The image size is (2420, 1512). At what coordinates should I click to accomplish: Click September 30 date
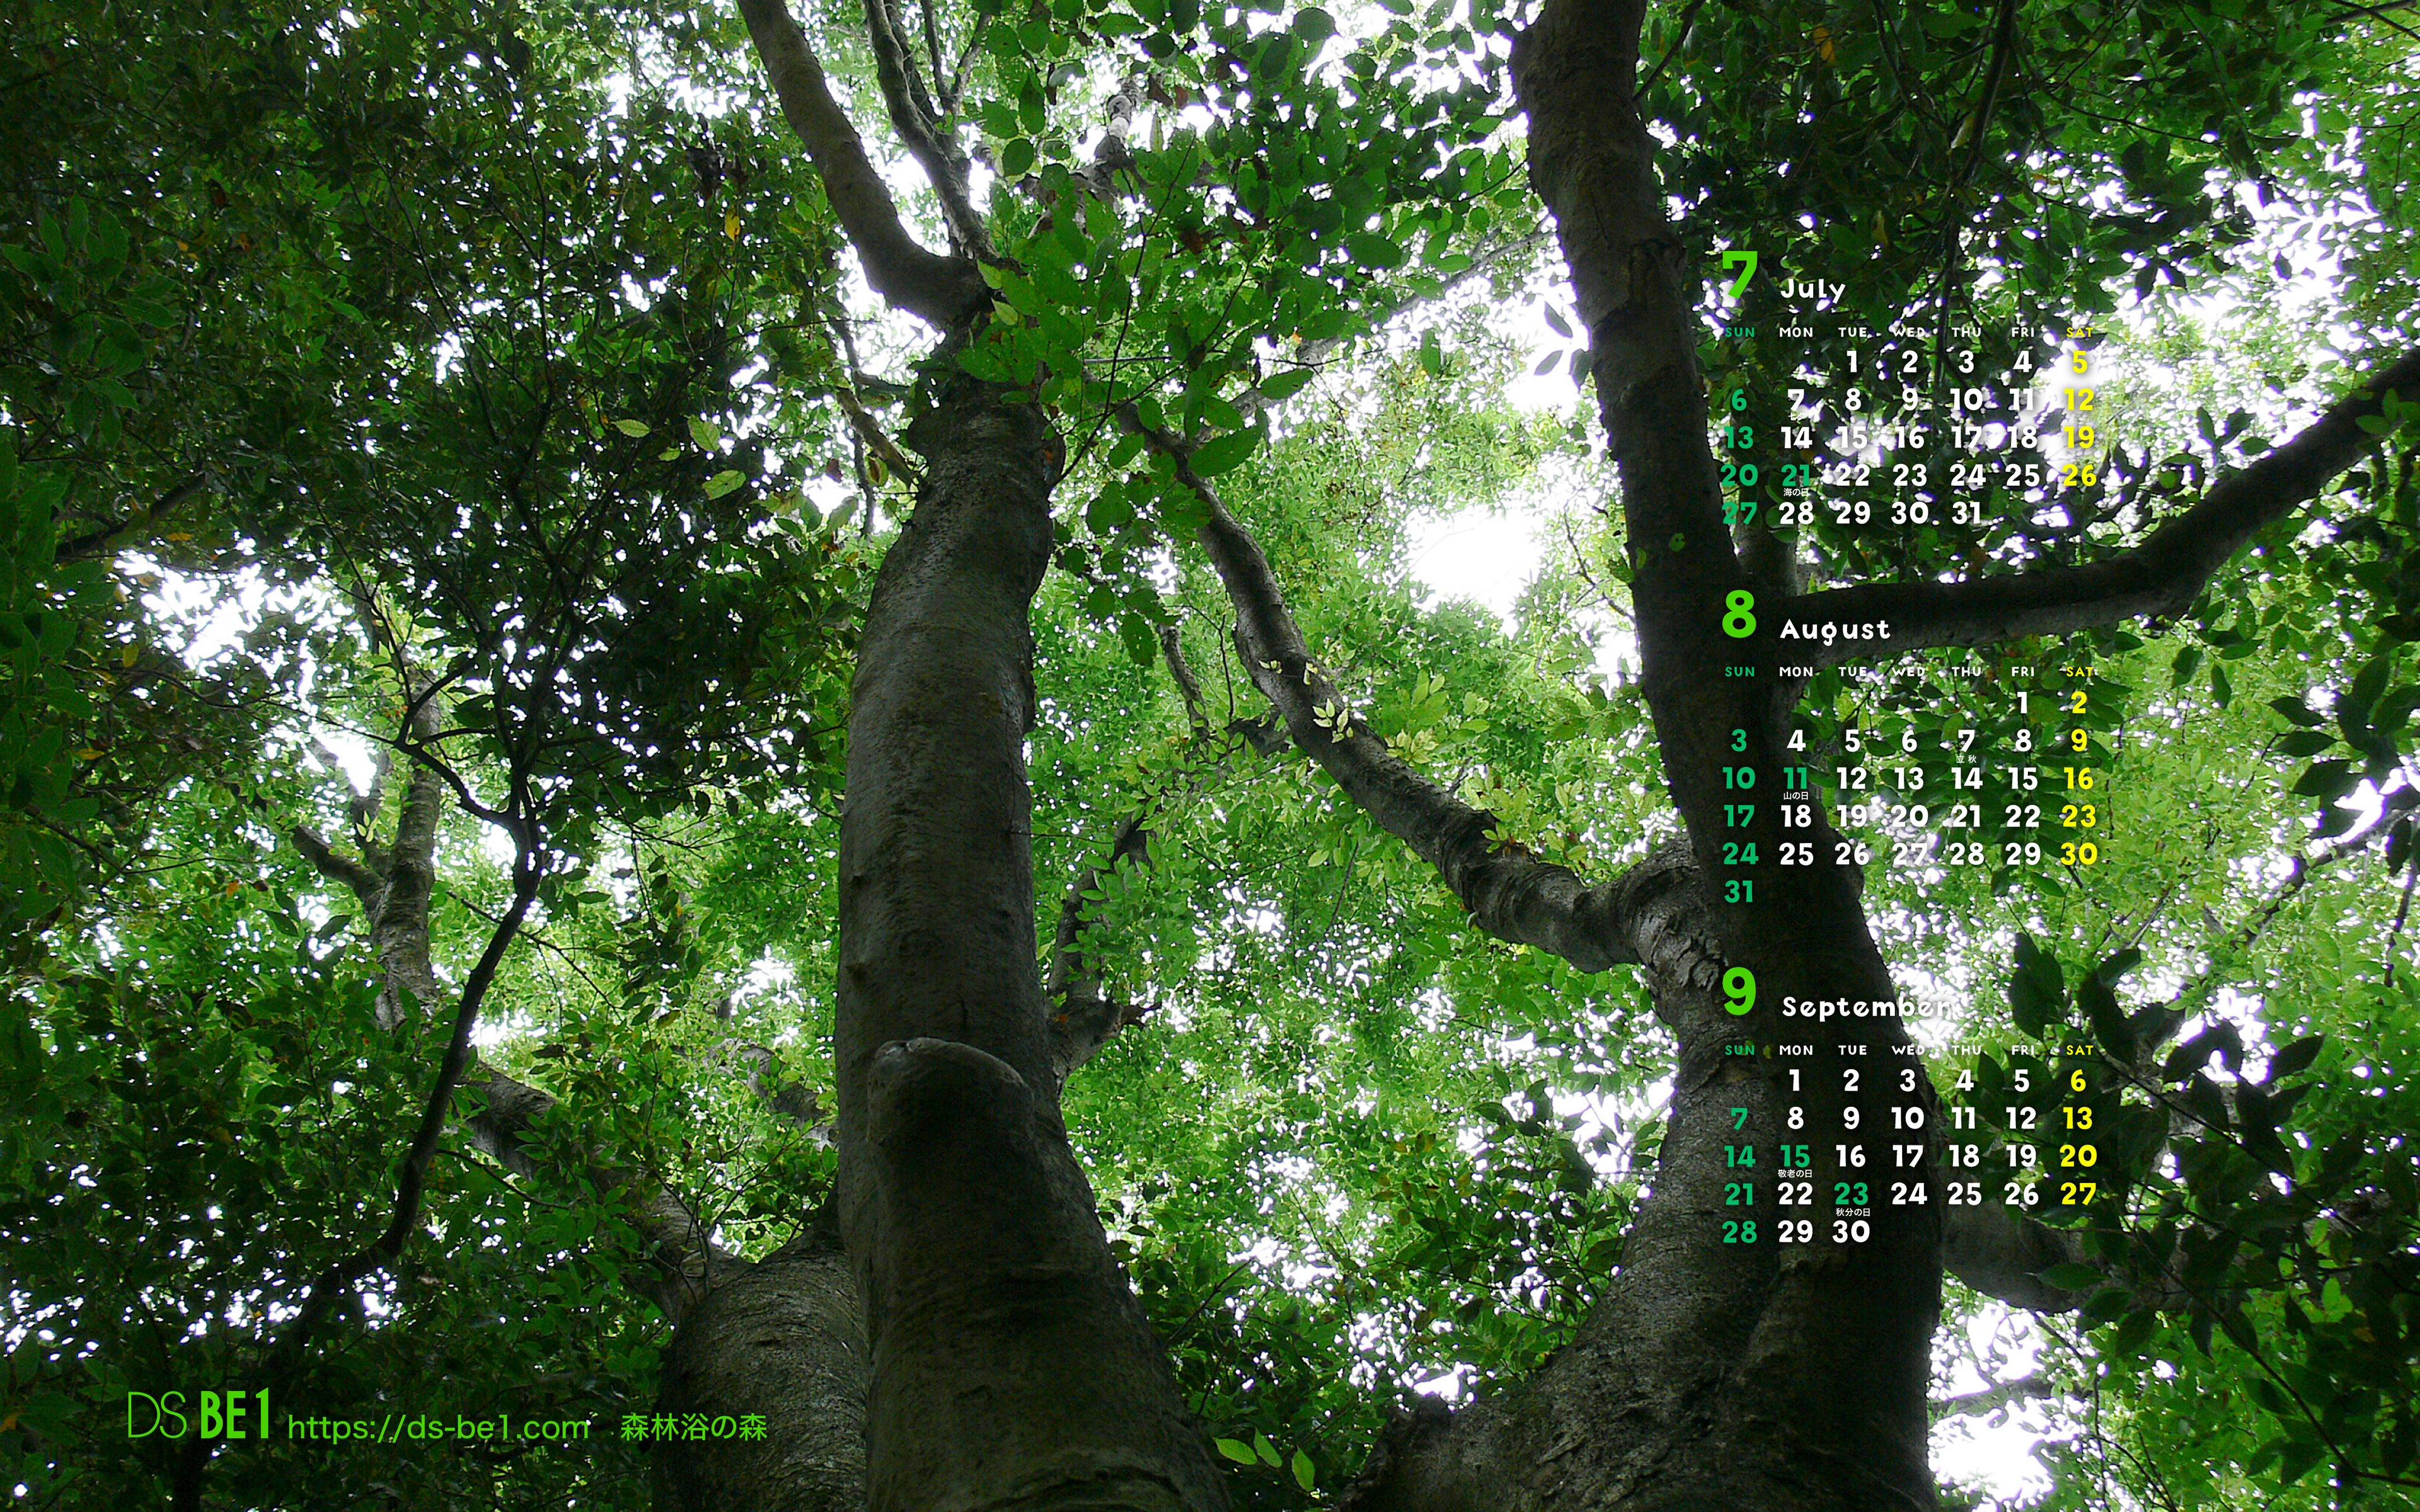coord(1851,1232)
